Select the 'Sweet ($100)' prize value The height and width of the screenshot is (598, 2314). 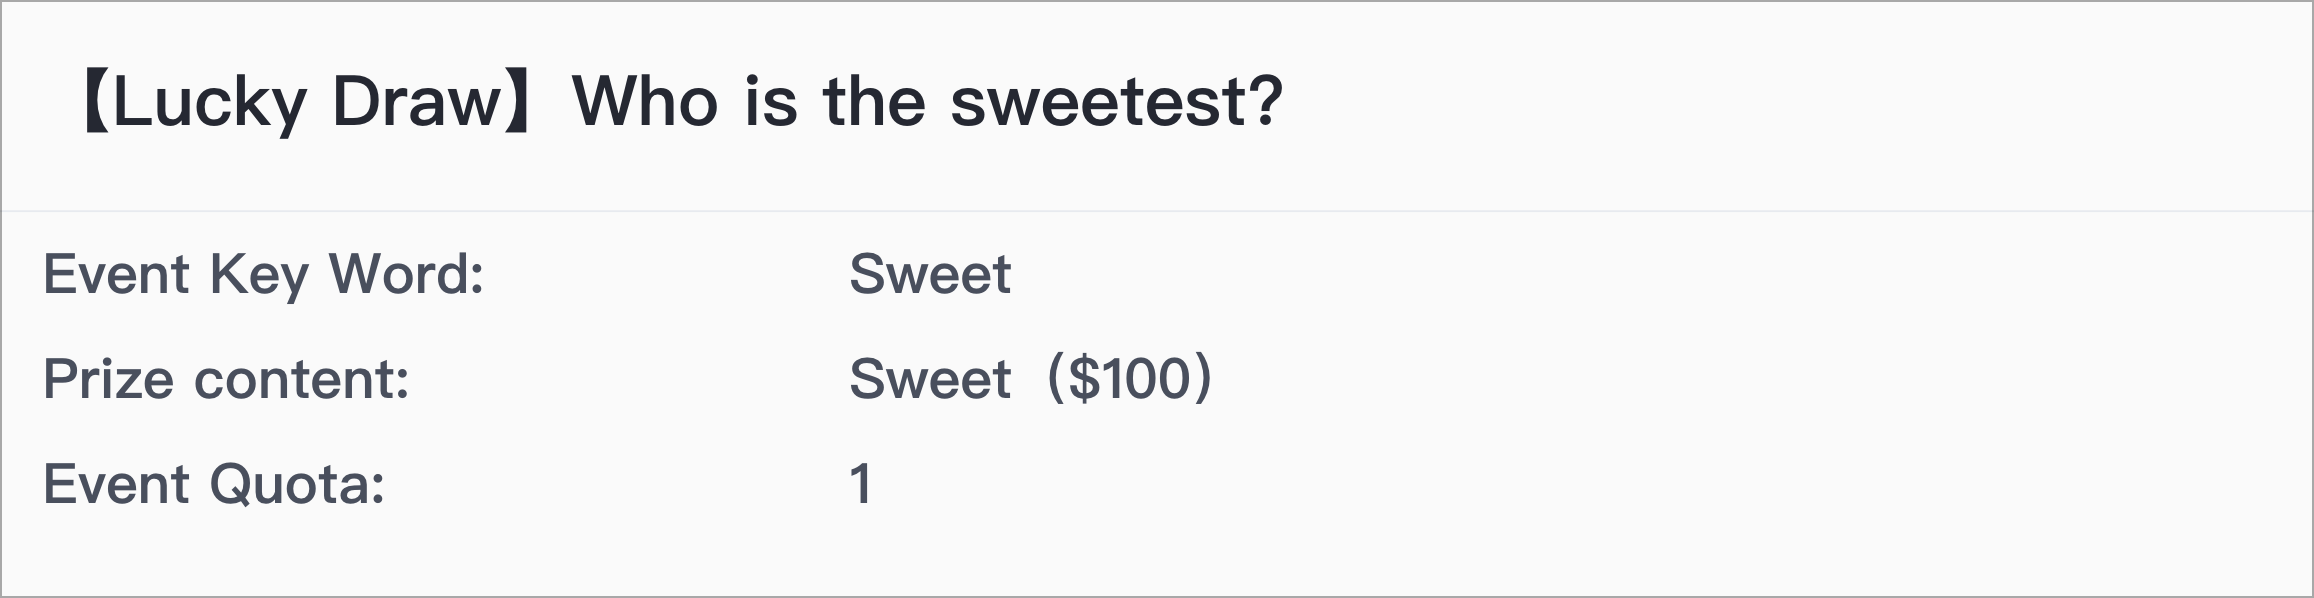click(1030, 379)
